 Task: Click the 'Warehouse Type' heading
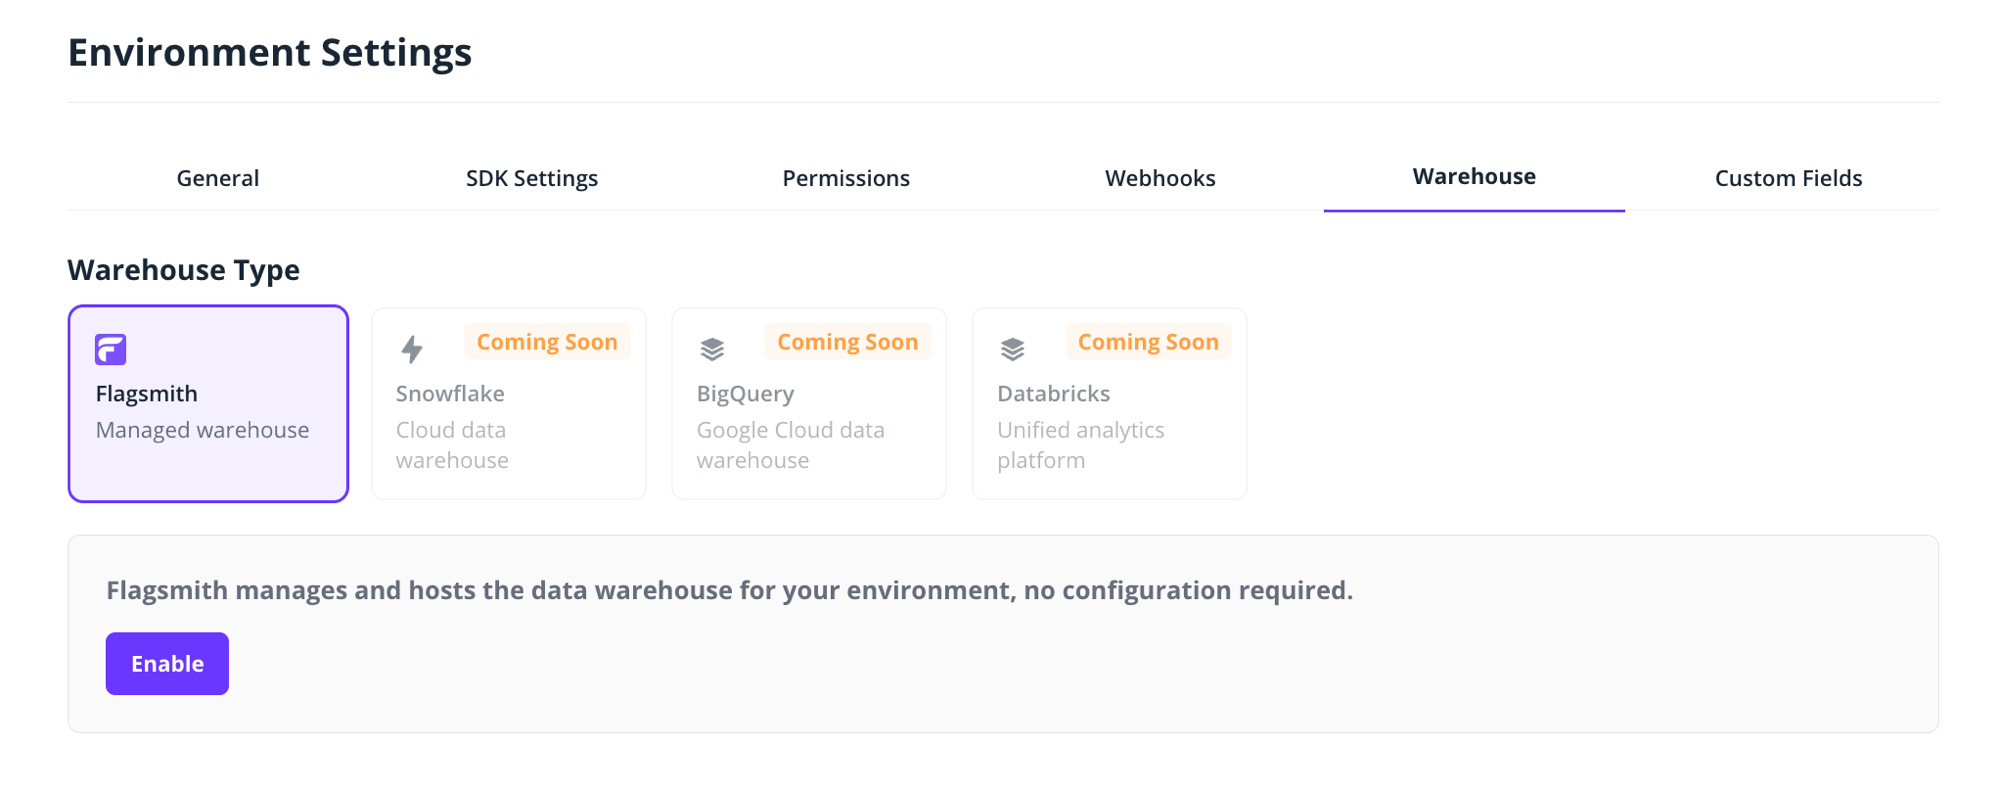coord(183,270)
